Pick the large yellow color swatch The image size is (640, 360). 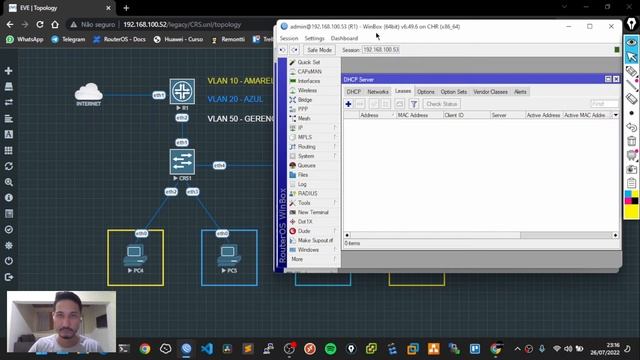pyautogui.click(x=631, y=211)
